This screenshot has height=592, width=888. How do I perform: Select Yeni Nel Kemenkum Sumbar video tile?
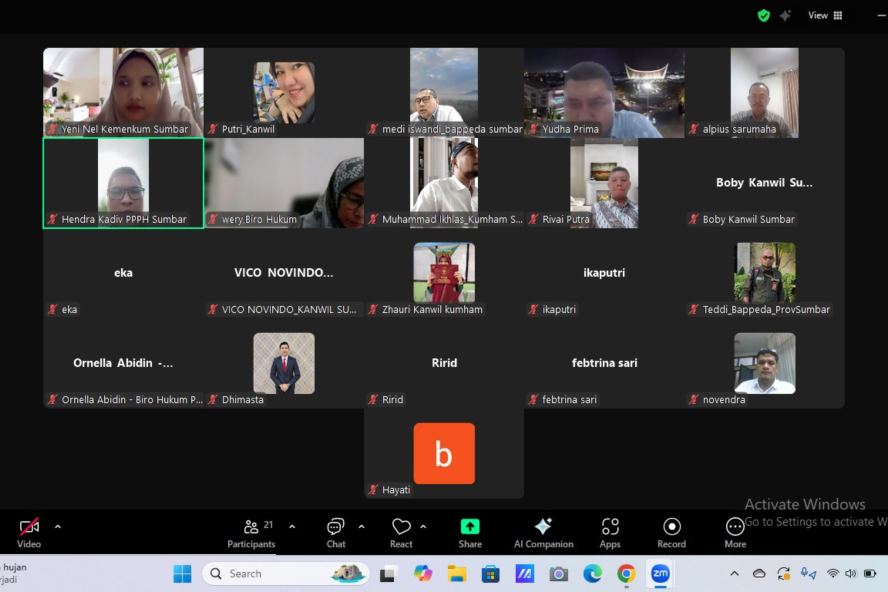tap(123, 92)
